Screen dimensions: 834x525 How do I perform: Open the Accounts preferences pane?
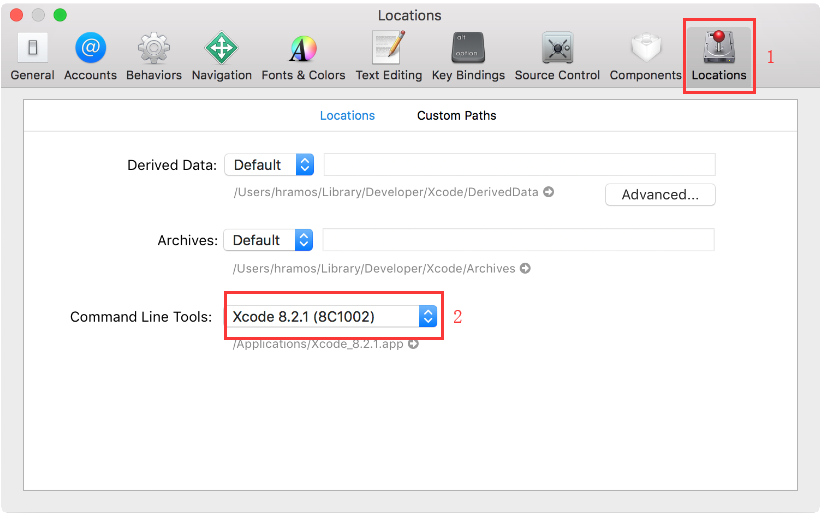[90, 56]
